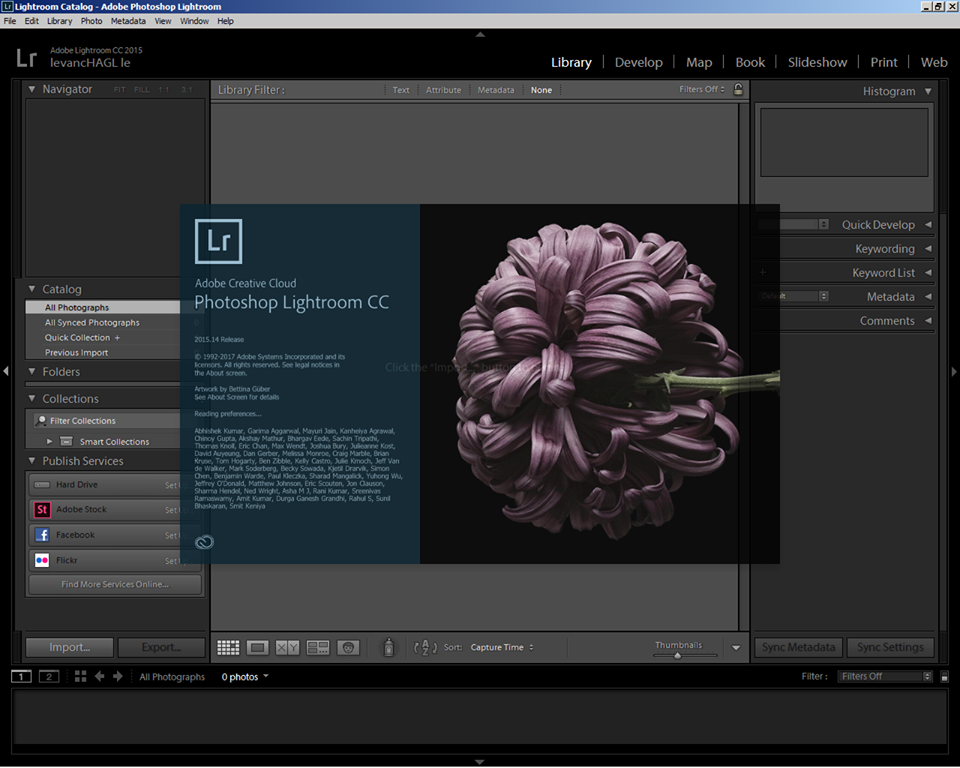Collapse the Folders panel
960x768 pixels.
pos(32,371)
